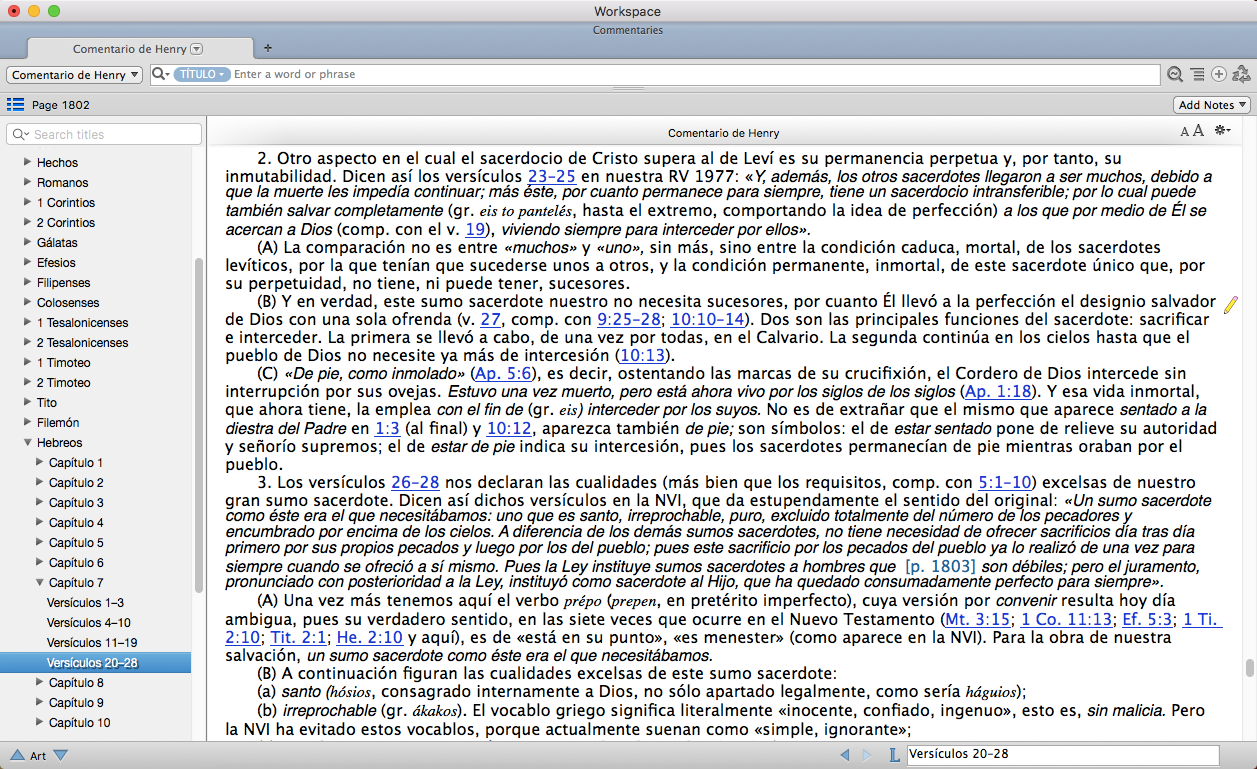Decrease text size with small A
This screenshot has height=769, width=1257.
point(1185,132)
